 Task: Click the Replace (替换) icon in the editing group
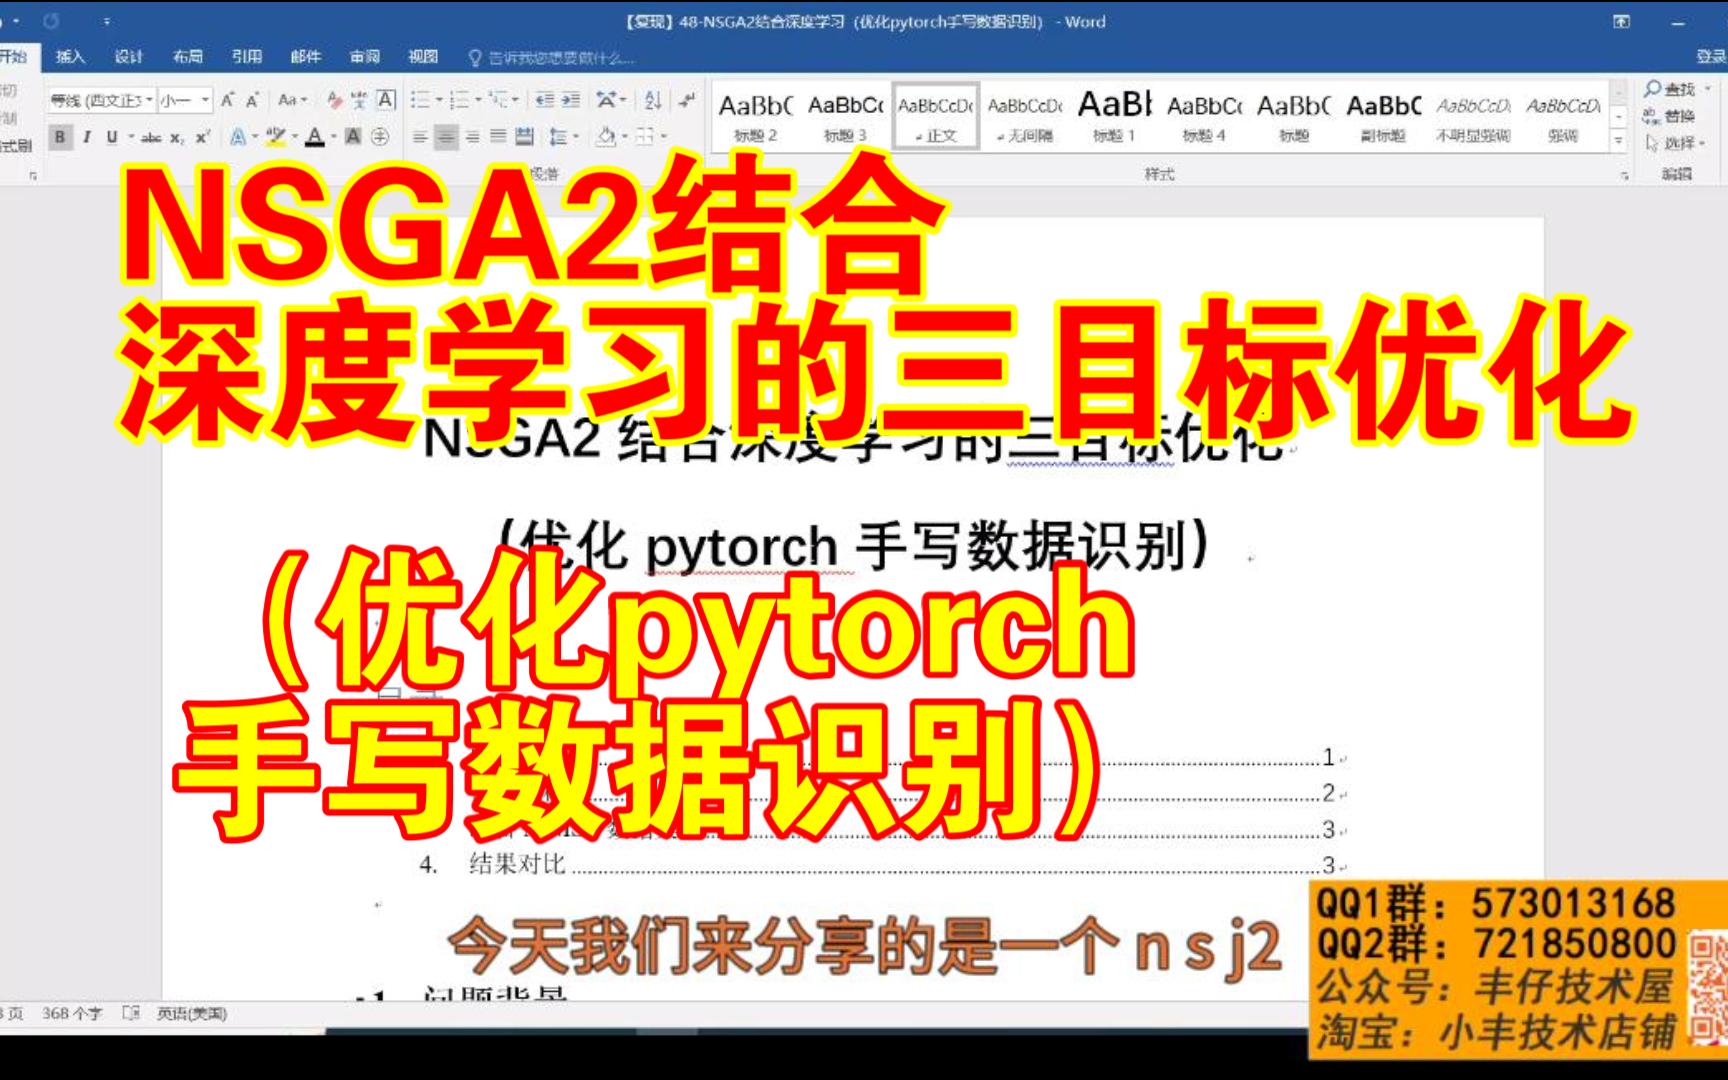[1670, 116]
